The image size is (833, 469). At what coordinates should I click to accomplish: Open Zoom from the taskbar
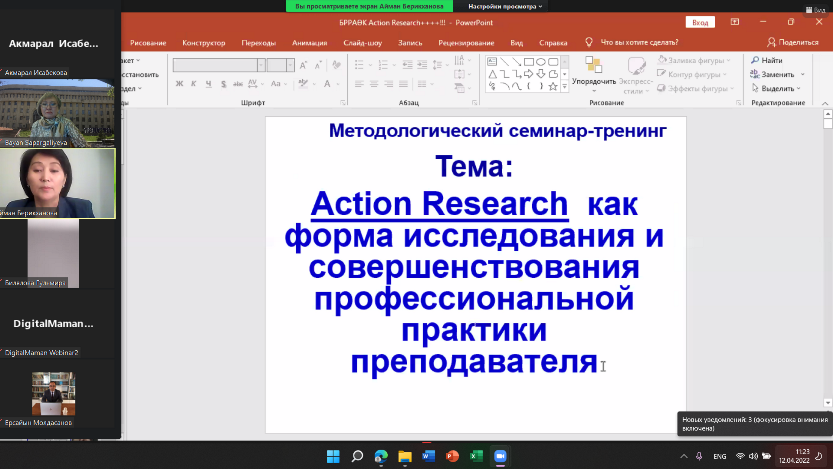[499, 456]
